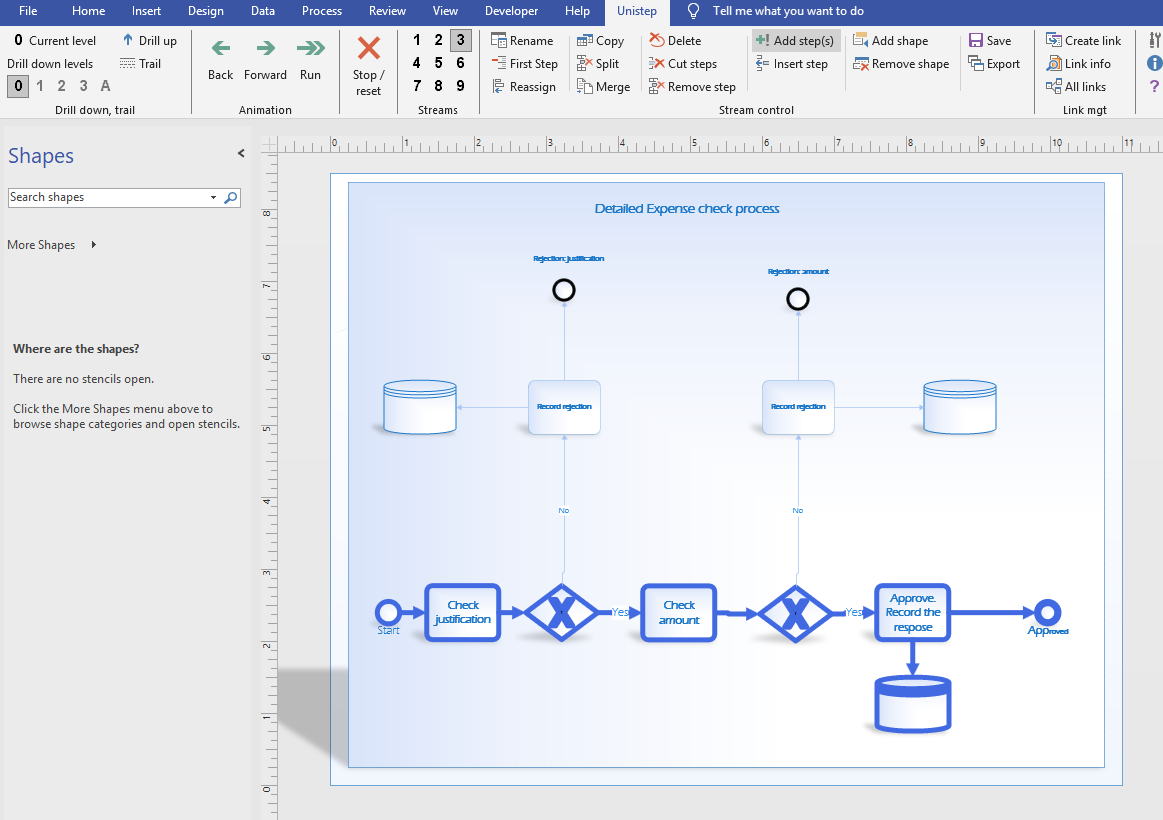Screen dimensions: 1163x820
Task: Click the Forward animation arrow
Action: coord(265,49)
